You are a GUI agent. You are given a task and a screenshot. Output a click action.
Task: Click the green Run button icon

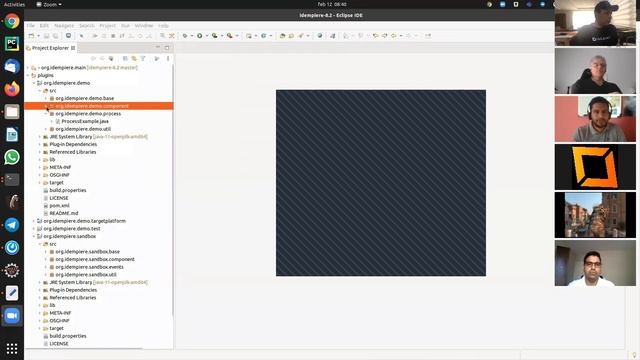(x=200, y=36)
